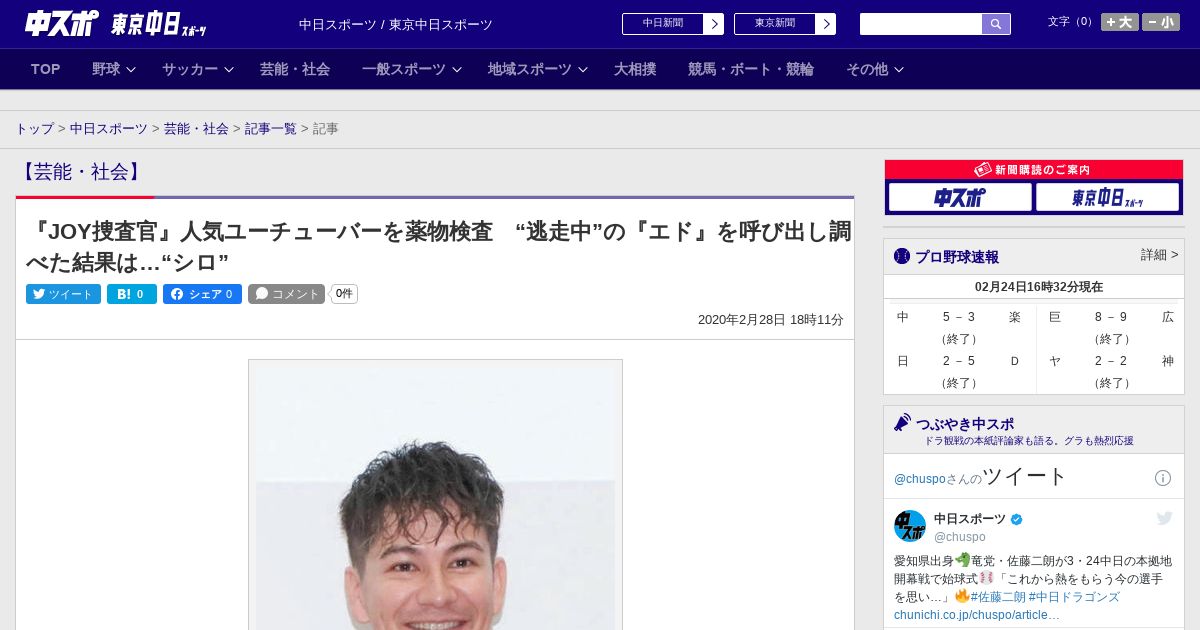Click the 中日スポーツ Twitter avatar
This screenshot has width=1200, height=630.
coord(910,526)
